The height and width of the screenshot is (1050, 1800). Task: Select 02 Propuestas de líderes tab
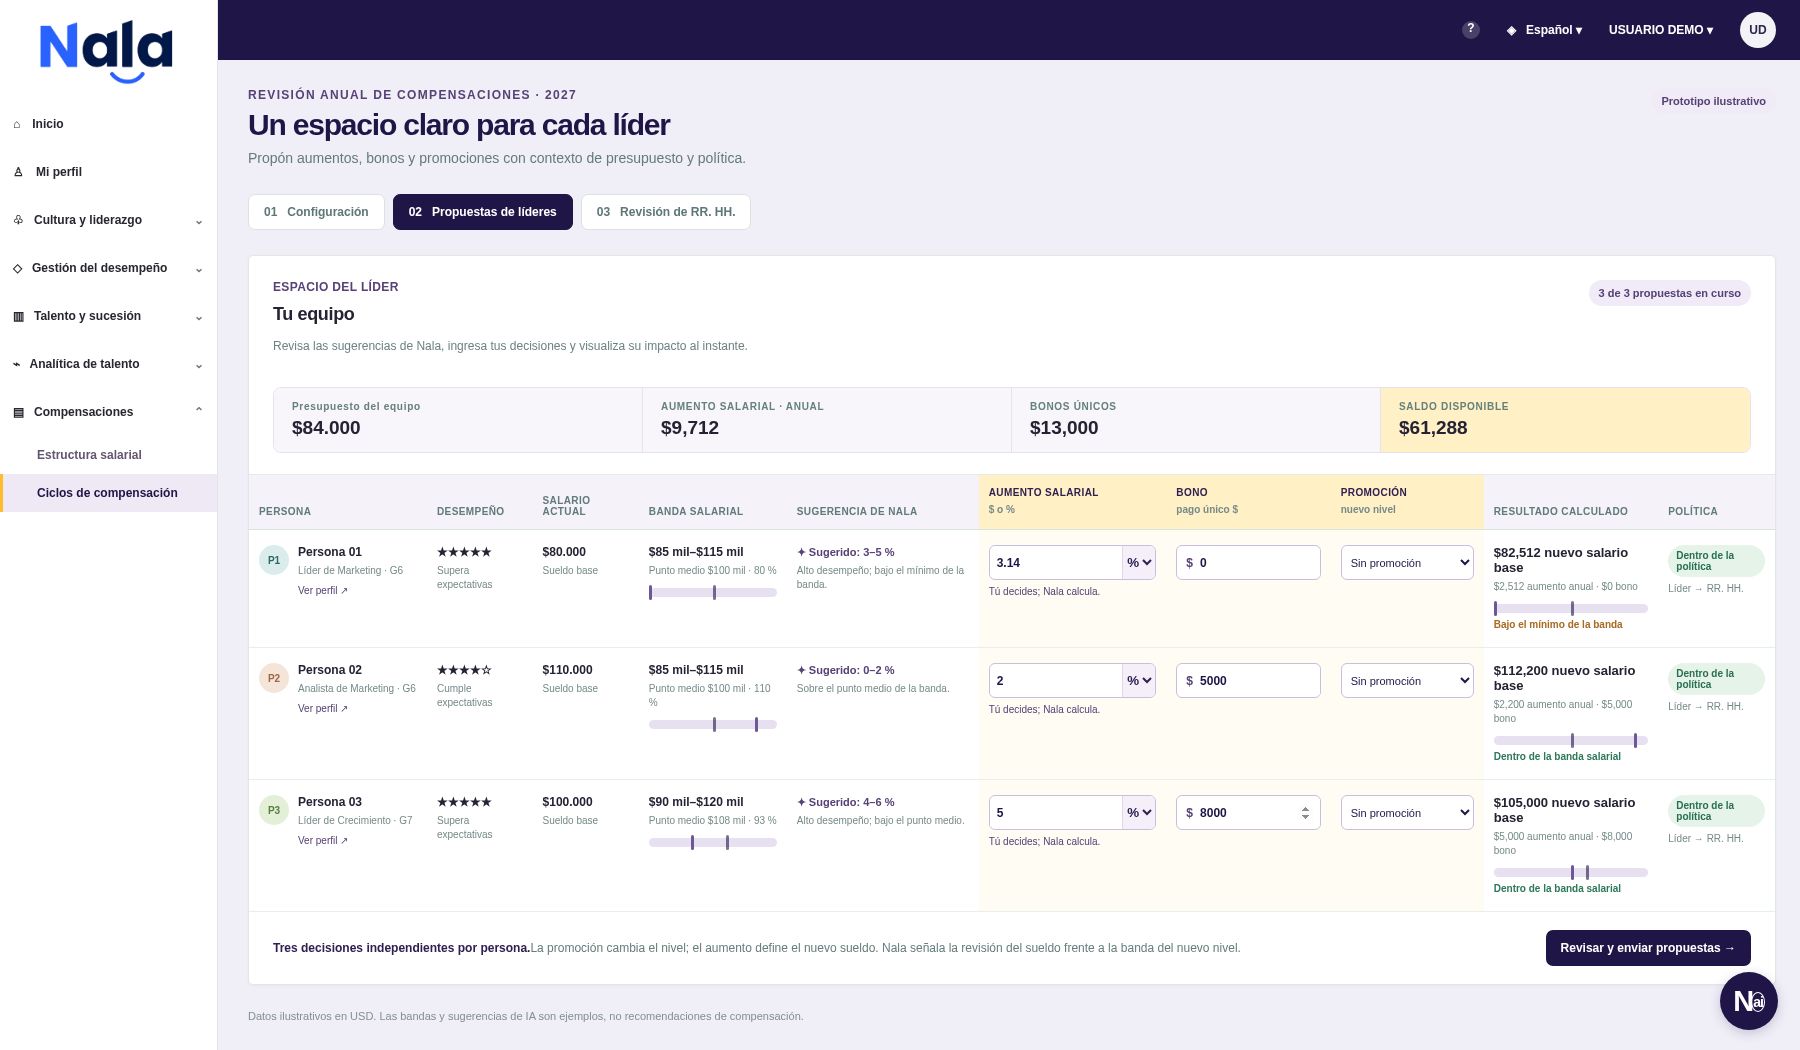[483, 212]
